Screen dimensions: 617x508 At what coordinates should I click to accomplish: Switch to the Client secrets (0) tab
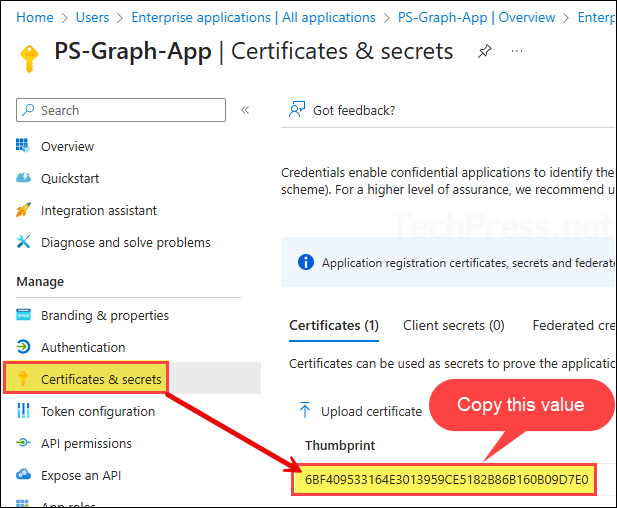coord(453,325)
